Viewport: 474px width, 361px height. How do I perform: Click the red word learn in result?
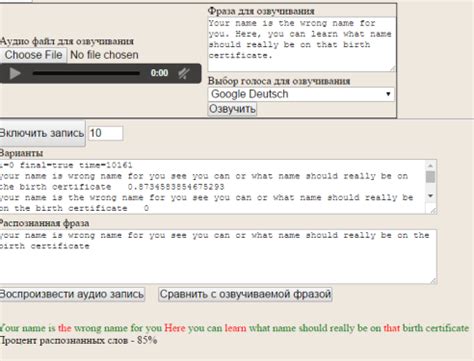(x=236, y=328)
